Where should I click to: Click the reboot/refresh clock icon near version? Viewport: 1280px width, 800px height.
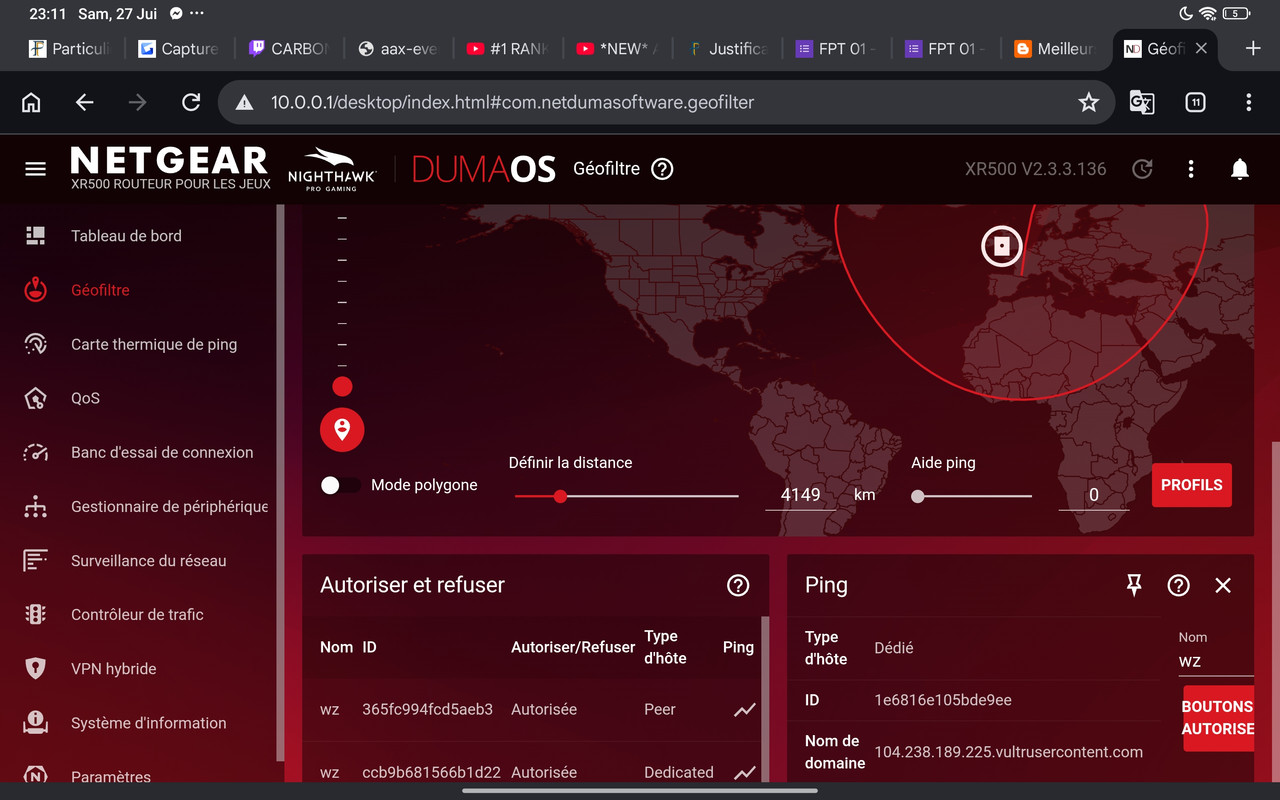pos(1142,169)
